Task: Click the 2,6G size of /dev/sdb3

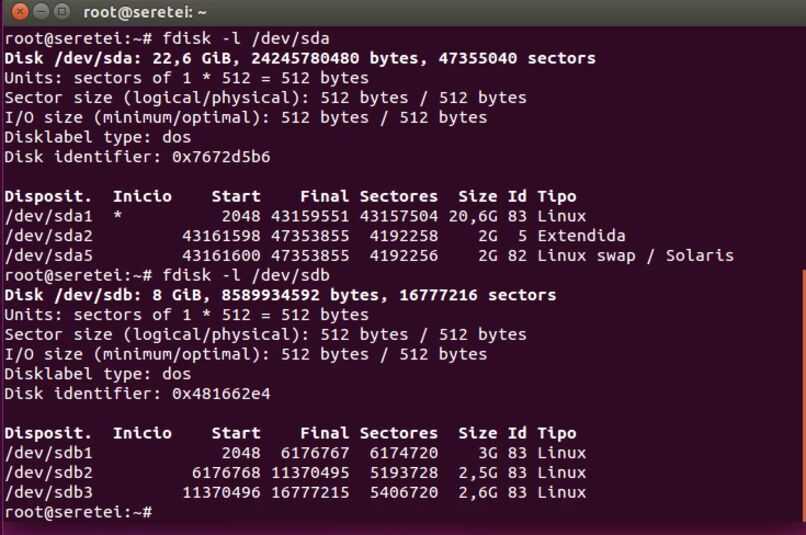Action: click(x=478, y=492)
